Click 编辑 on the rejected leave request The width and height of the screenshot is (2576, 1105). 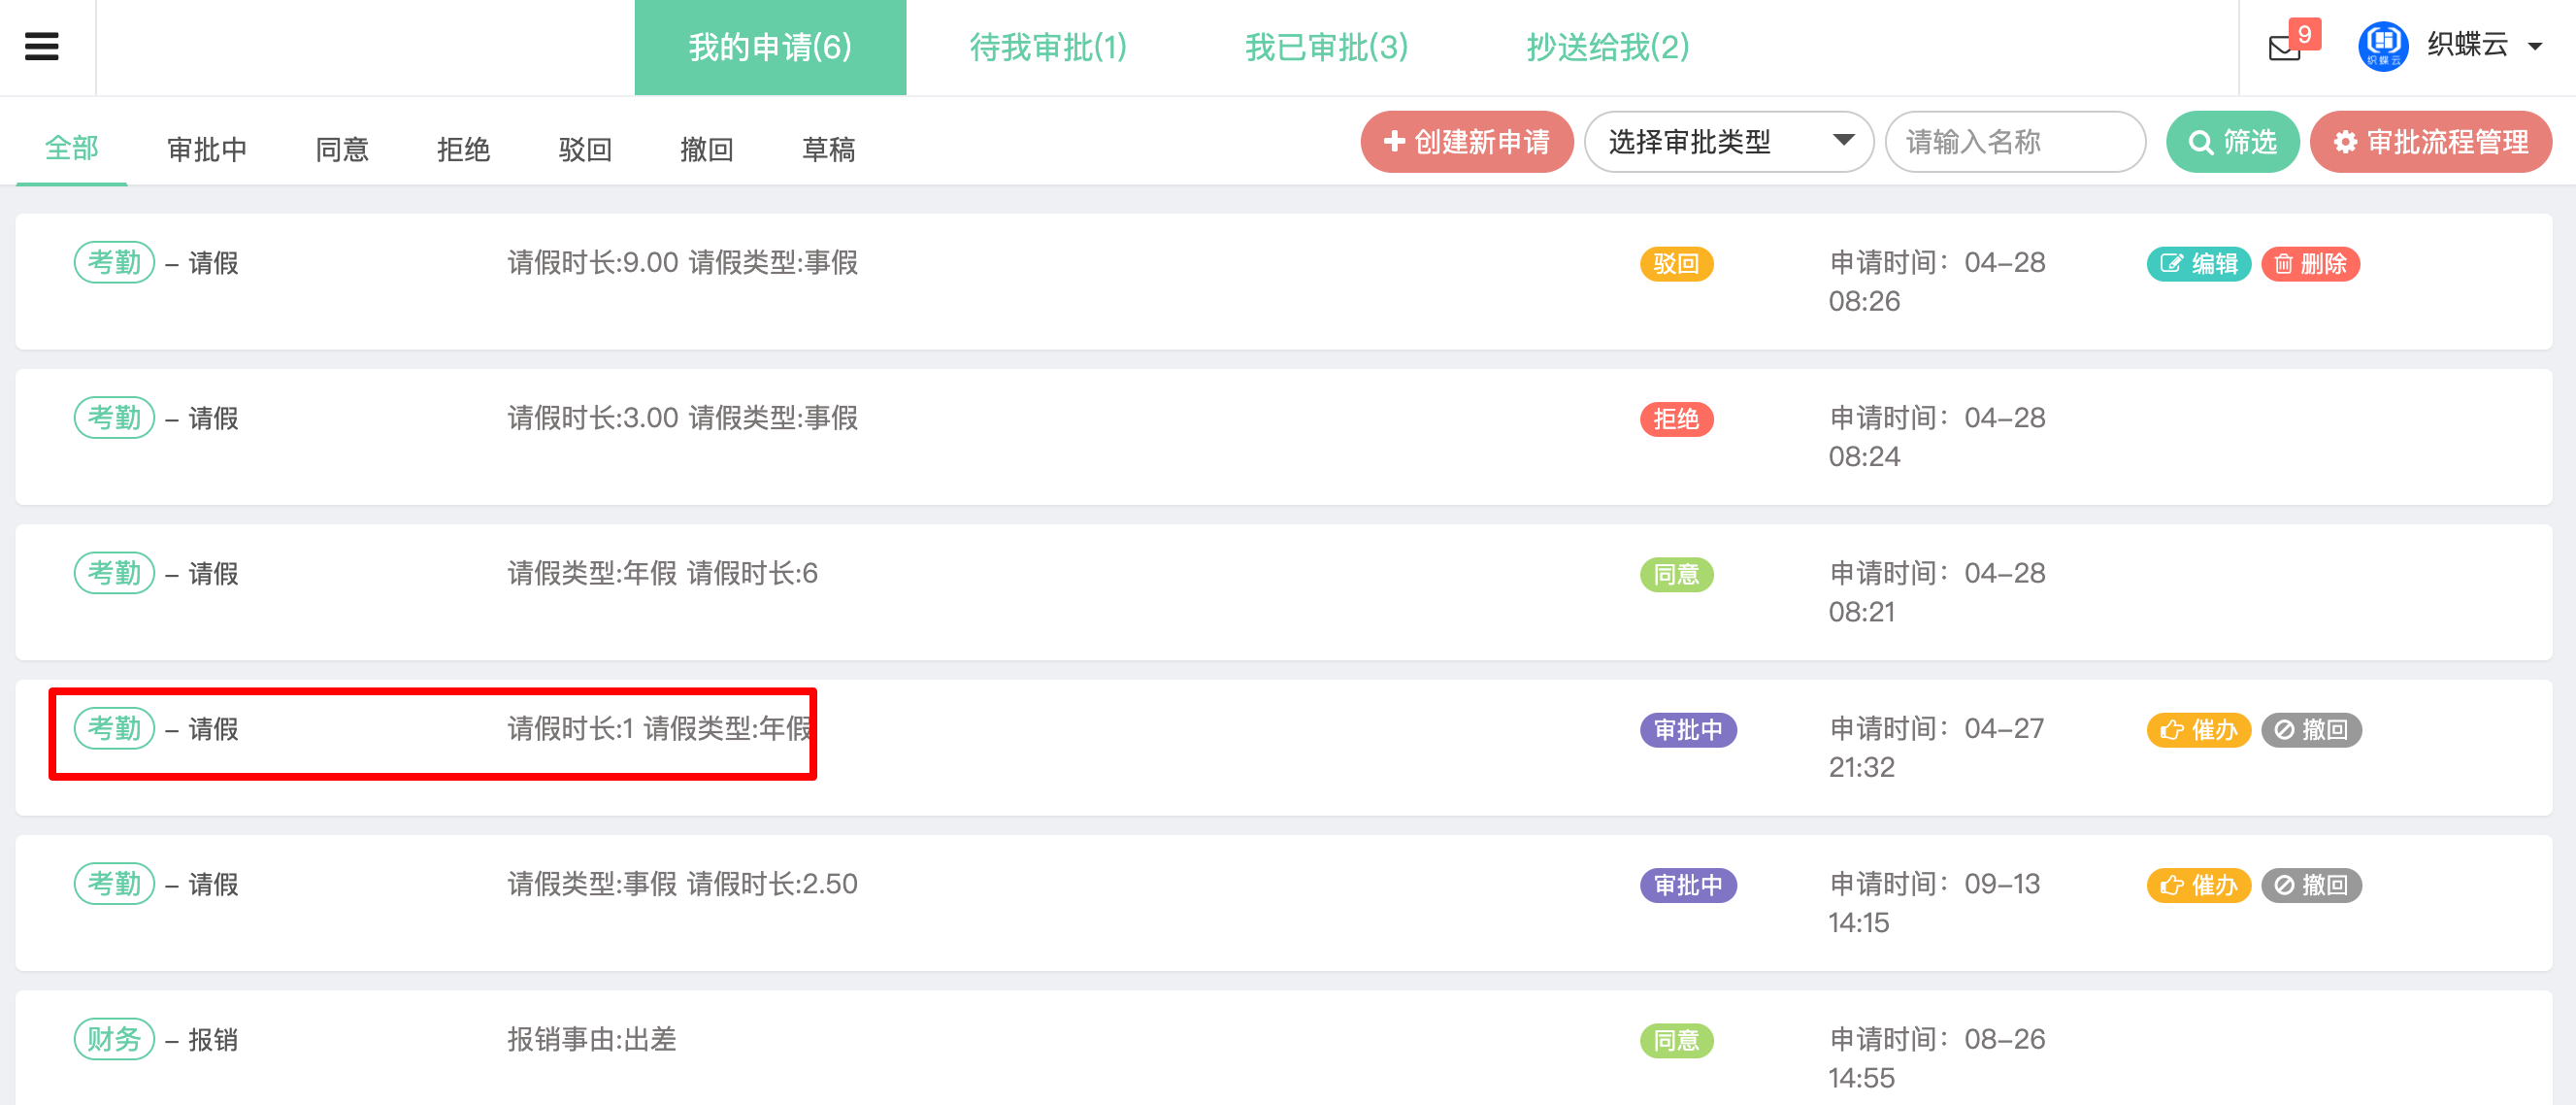pos(2198,264)
